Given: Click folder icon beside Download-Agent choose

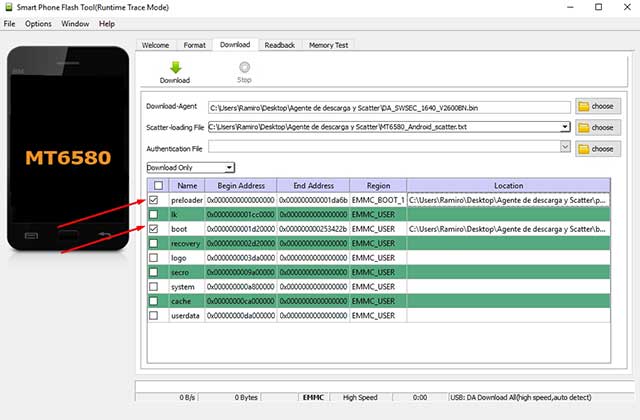Looking at the screenshot, I should (x=584, y=107).
